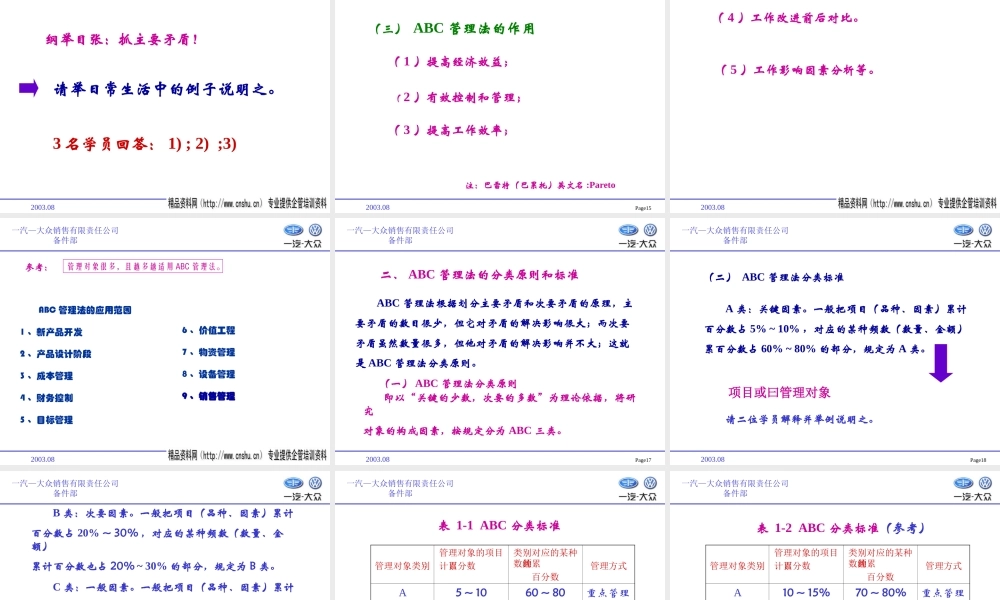Image resolution: width=1000 pixels, height=600 pixels.
Task: Click the VW logo on the ABC管理法的应用范围 slide
Action: pos(315,230)
